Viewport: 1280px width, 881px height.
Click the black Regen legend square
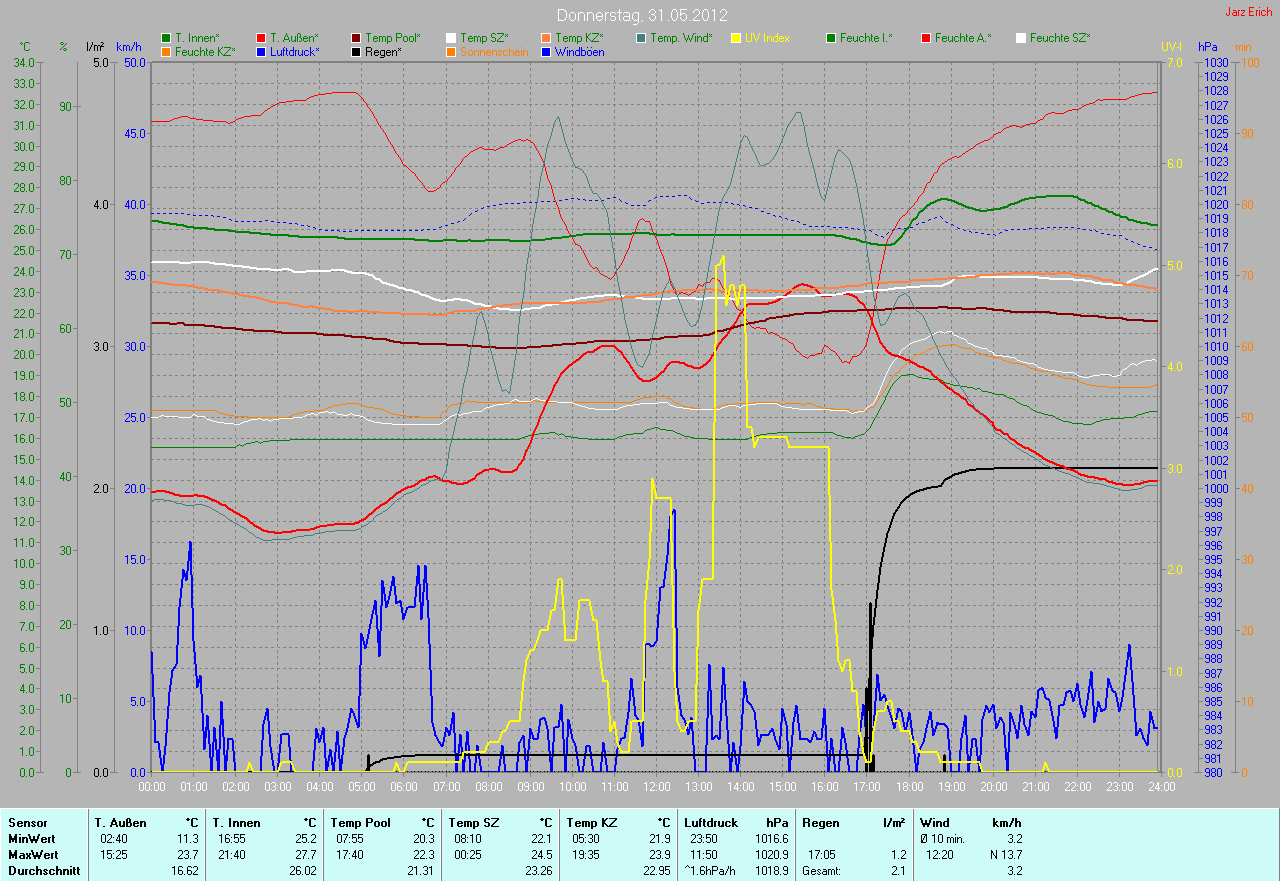[356, 52]
